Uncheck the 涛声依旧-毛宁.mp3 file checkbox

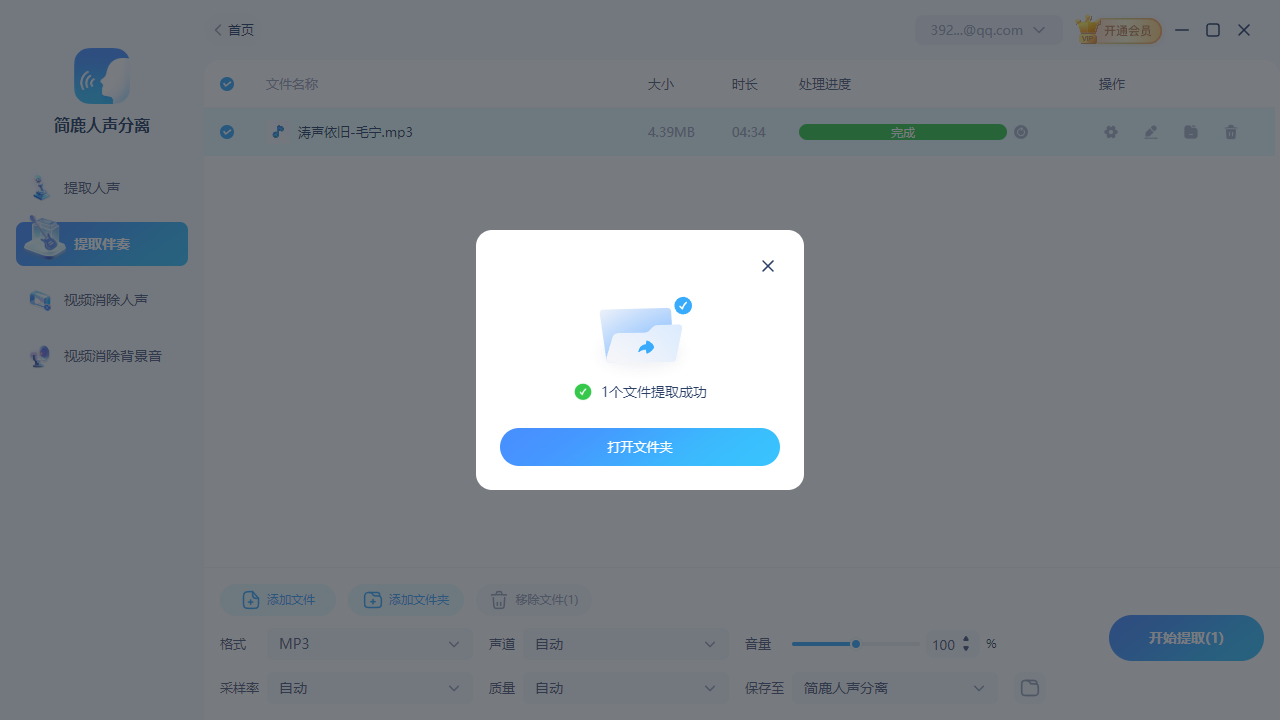point(227,131)
